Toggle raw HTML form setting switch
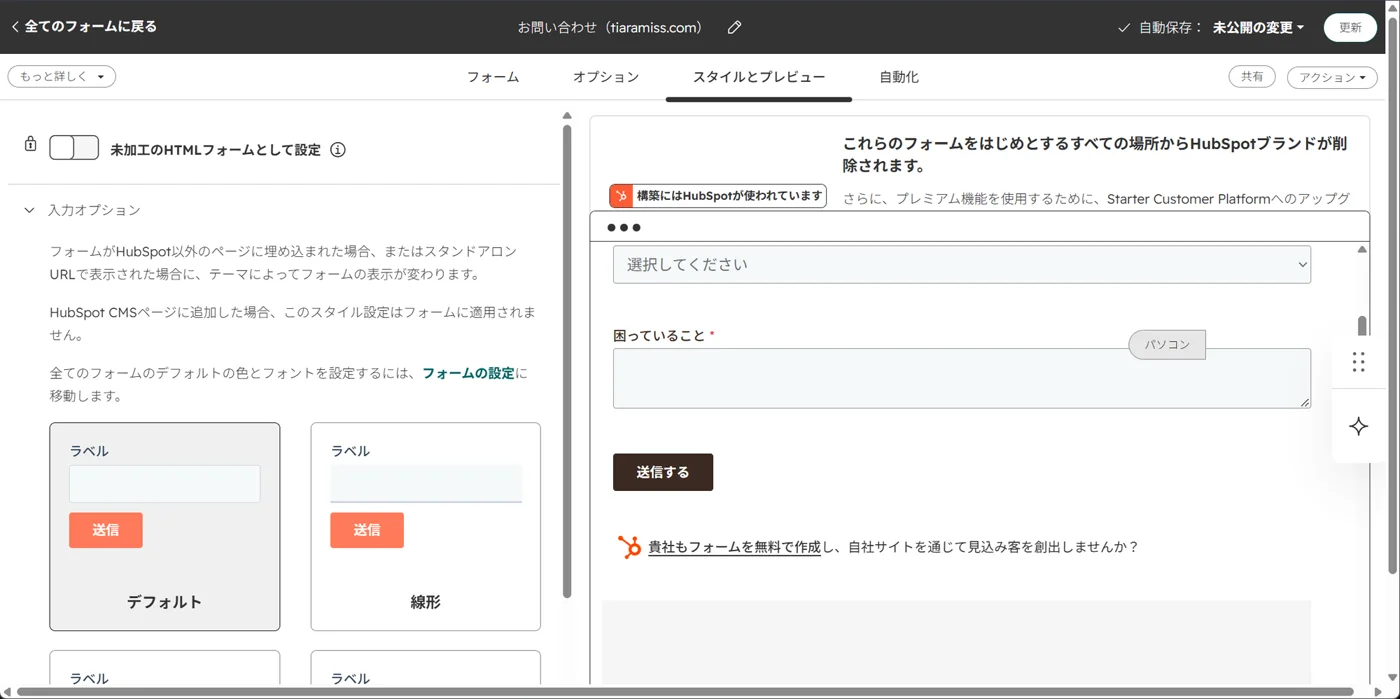Image resolution: width=1400 pixels, height=699 pixels. pyautogui.click(x=74, y=148)
